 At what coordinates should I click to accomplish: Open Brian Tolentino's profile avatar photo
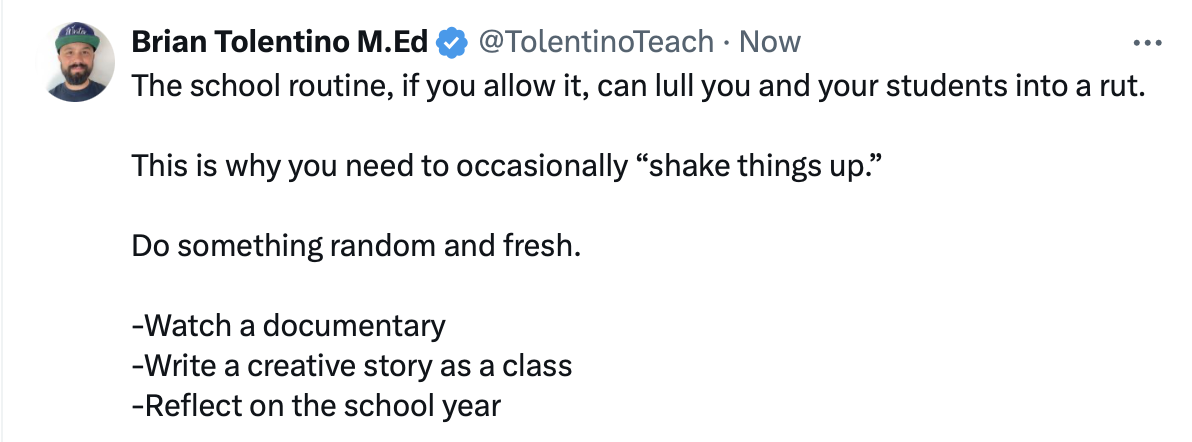coord(81,60)
